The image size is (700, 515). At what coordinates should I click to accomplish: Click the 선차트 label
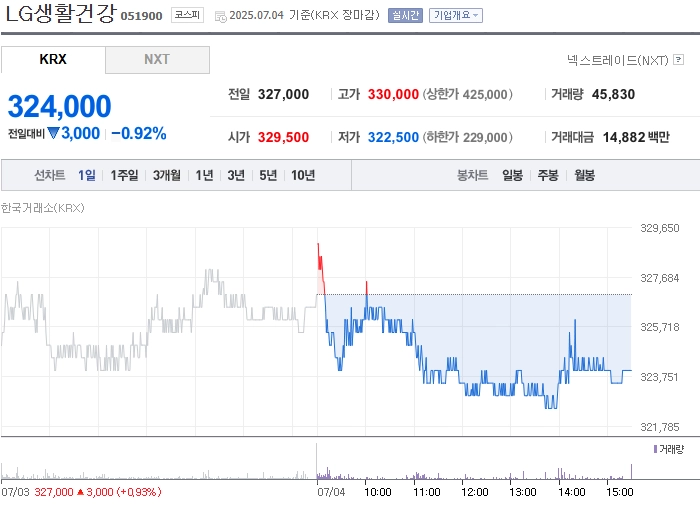50,175
